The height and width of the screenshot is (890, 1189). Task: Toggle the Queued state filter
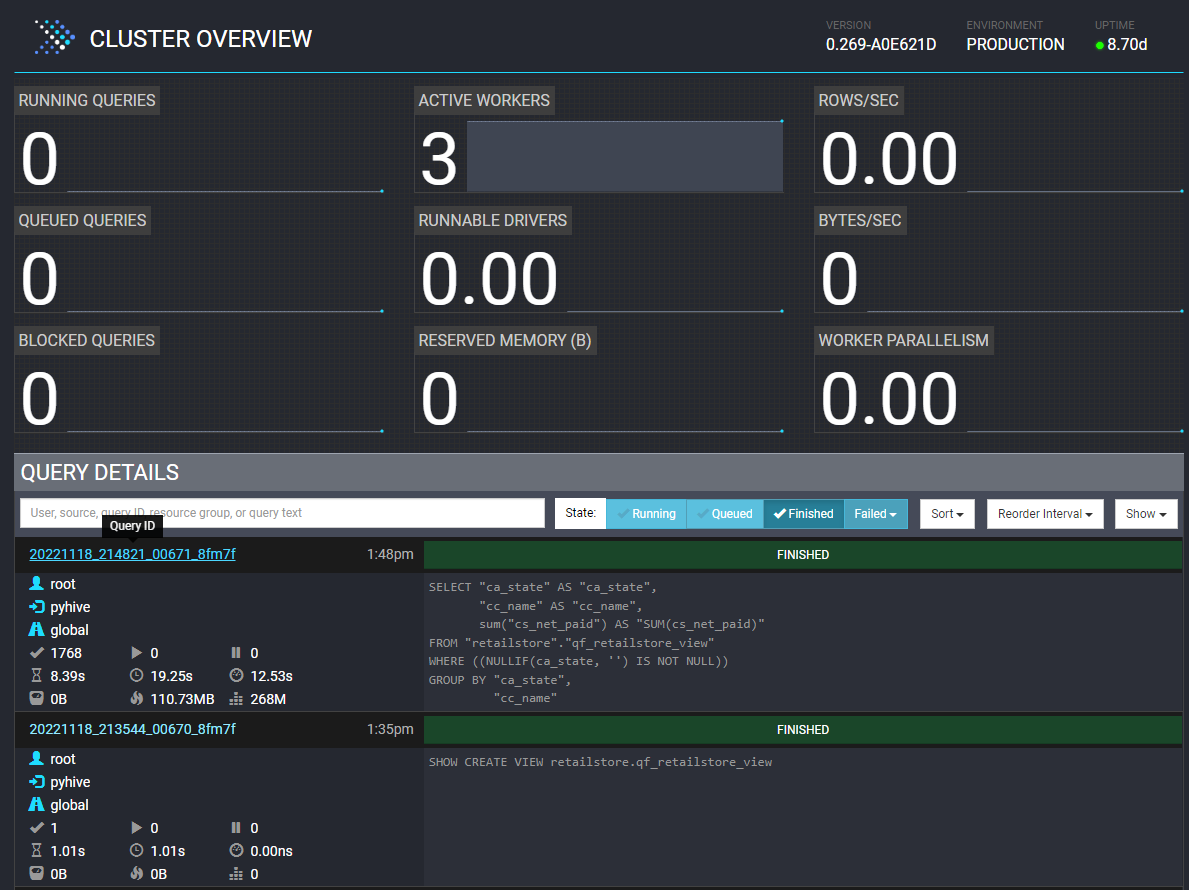(x=725, y=513)
